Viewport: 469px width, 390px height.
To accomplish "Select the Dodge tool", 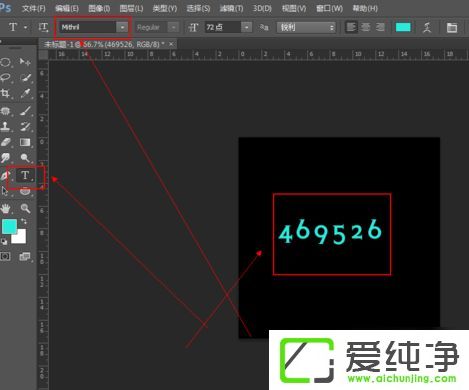I will (x=25, y=158).
